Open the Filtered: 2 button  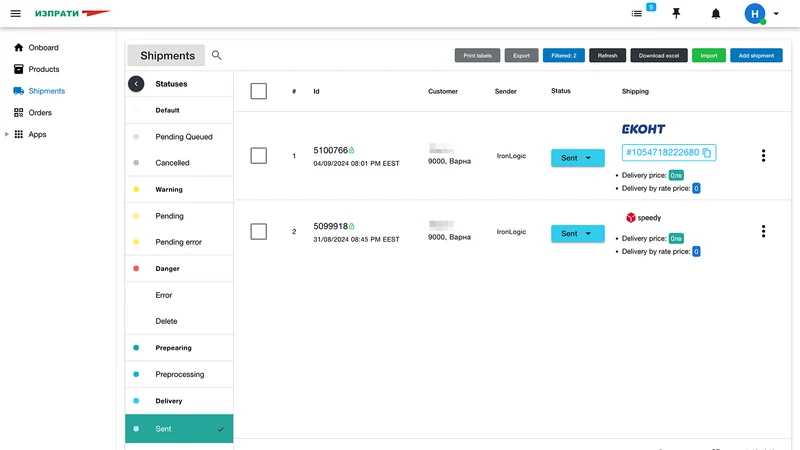click(564, 56)
